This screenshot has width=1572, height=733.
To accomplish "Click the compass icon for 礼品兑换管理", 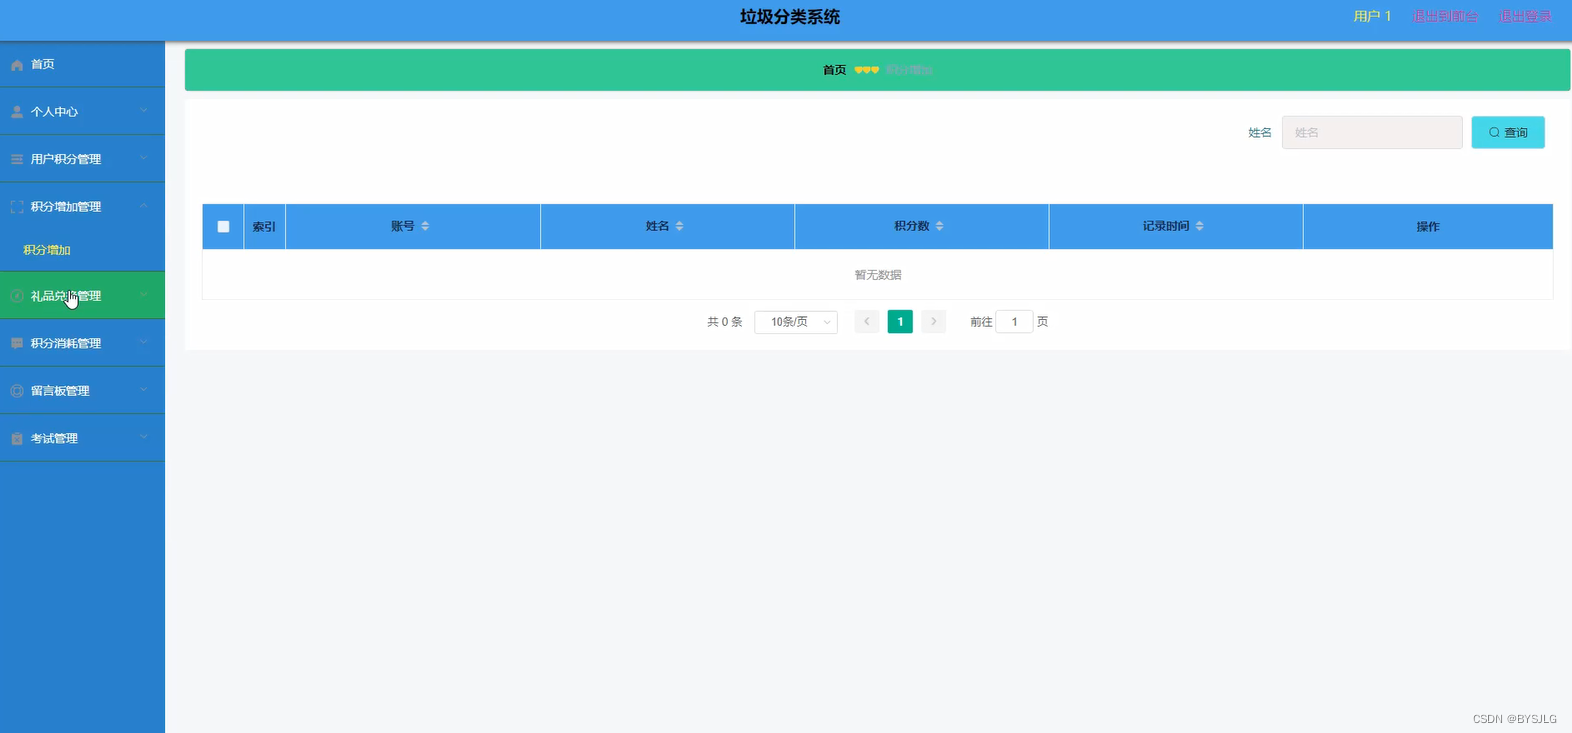I will click(x=17, y=296).
